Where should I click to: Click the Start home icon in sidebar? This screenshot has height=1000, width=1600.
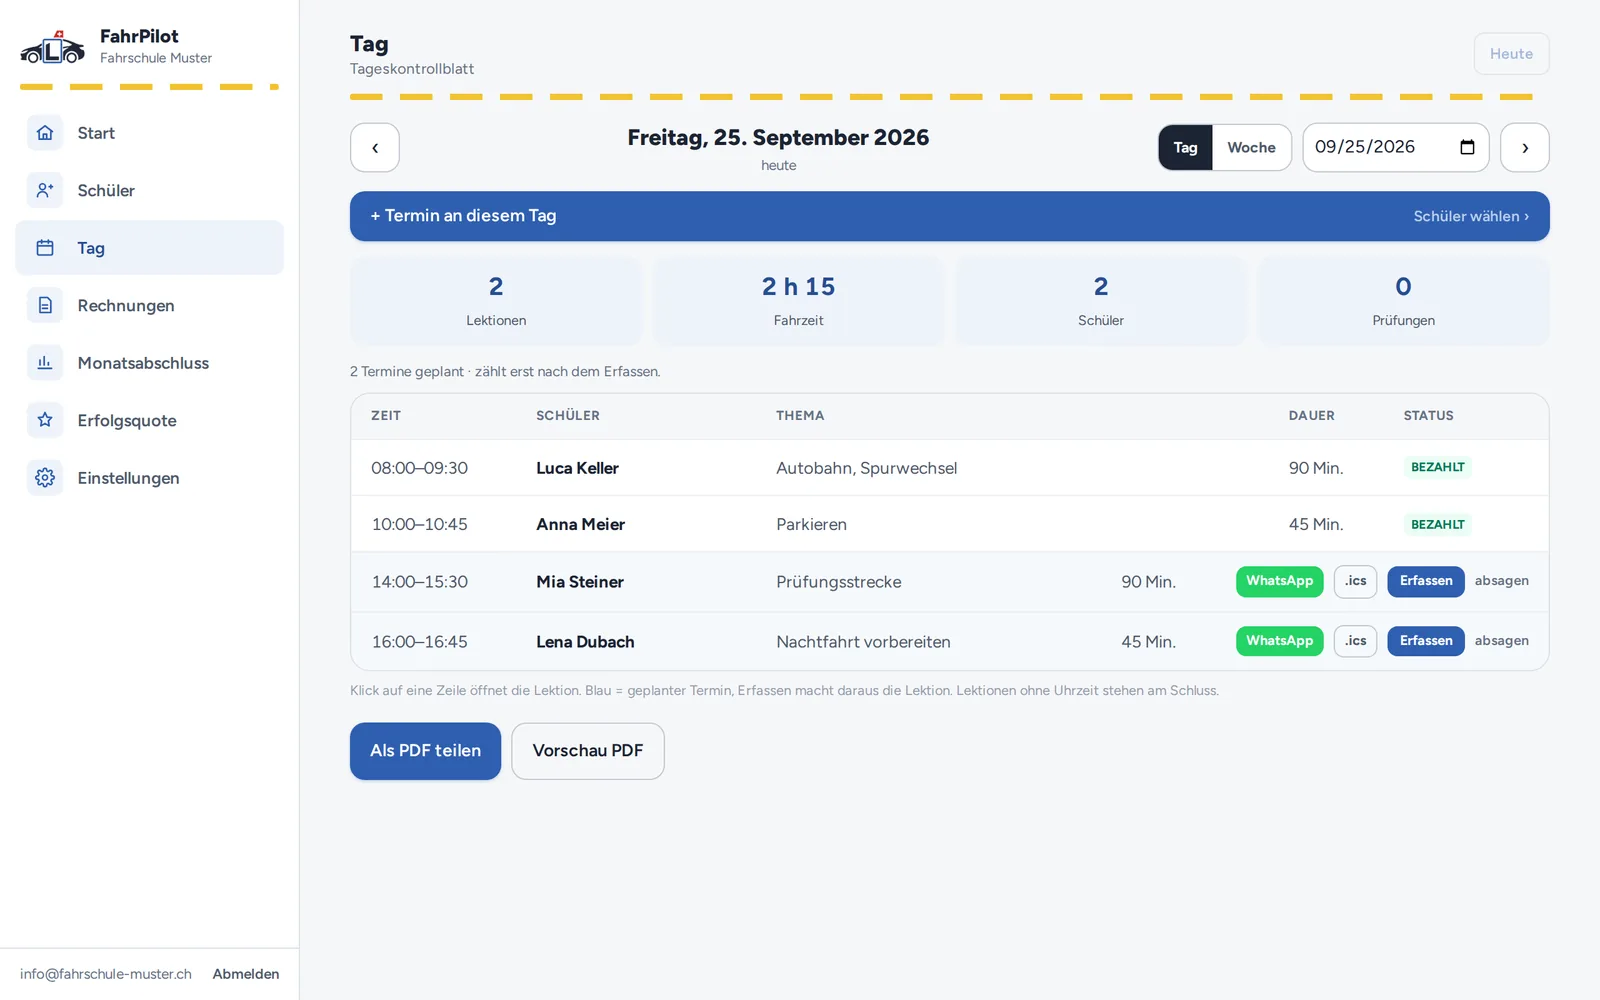point(45,133)
